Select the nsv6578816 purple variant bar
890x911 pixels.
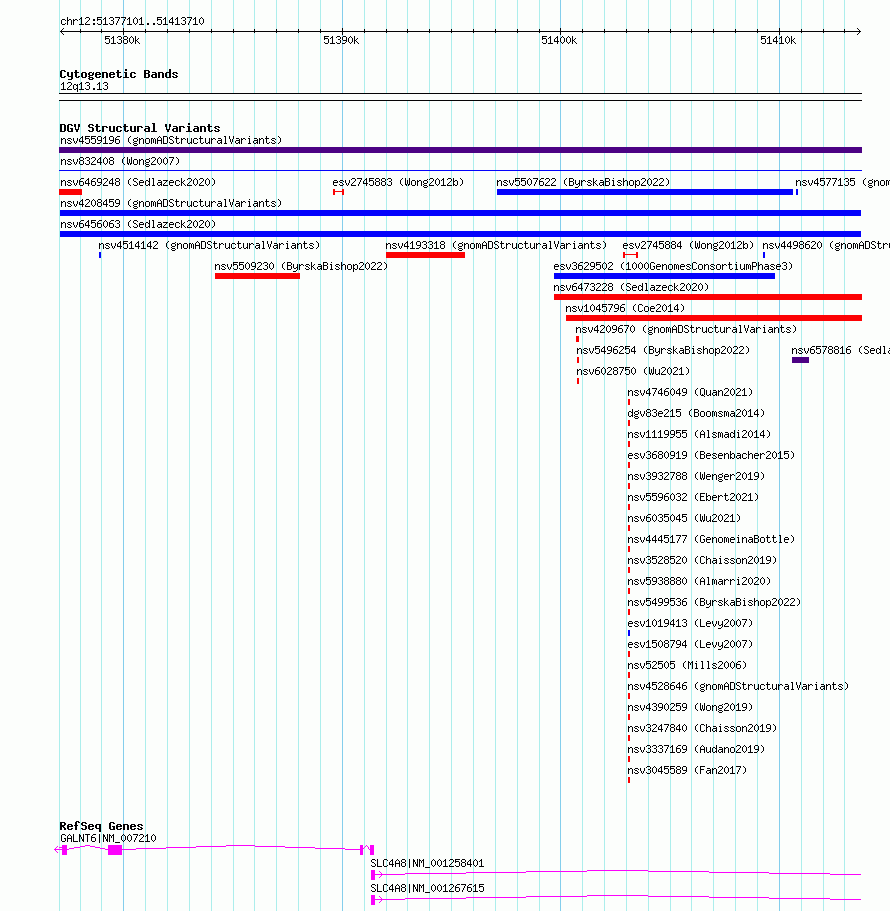pyautogui.click(x=800, y=360)
